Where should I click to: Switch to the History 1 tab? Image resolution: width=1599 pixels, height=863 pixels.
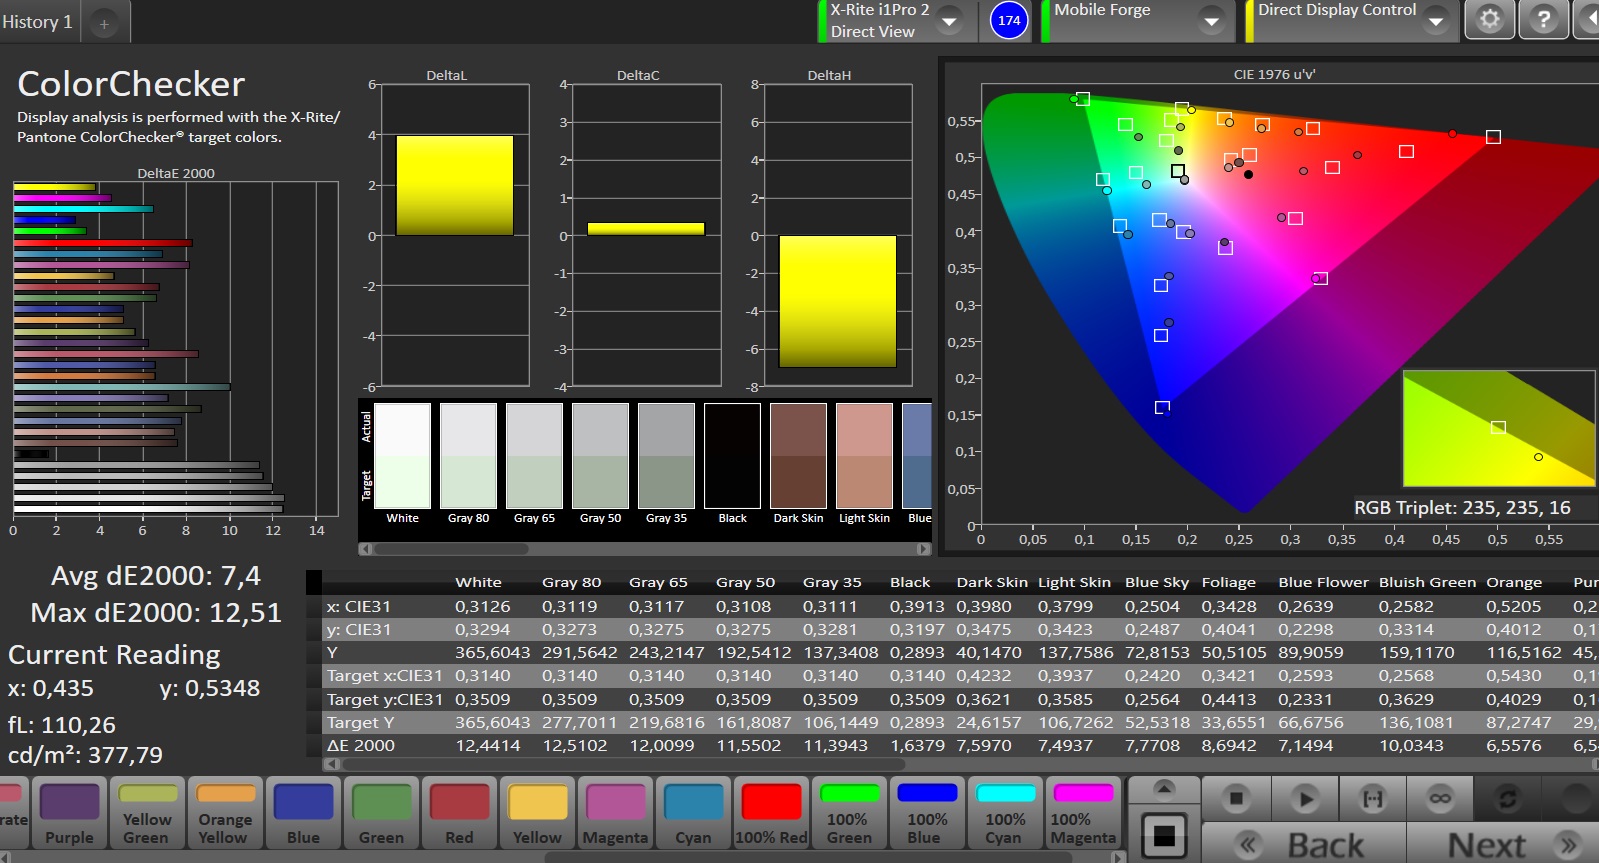(37, 22)
